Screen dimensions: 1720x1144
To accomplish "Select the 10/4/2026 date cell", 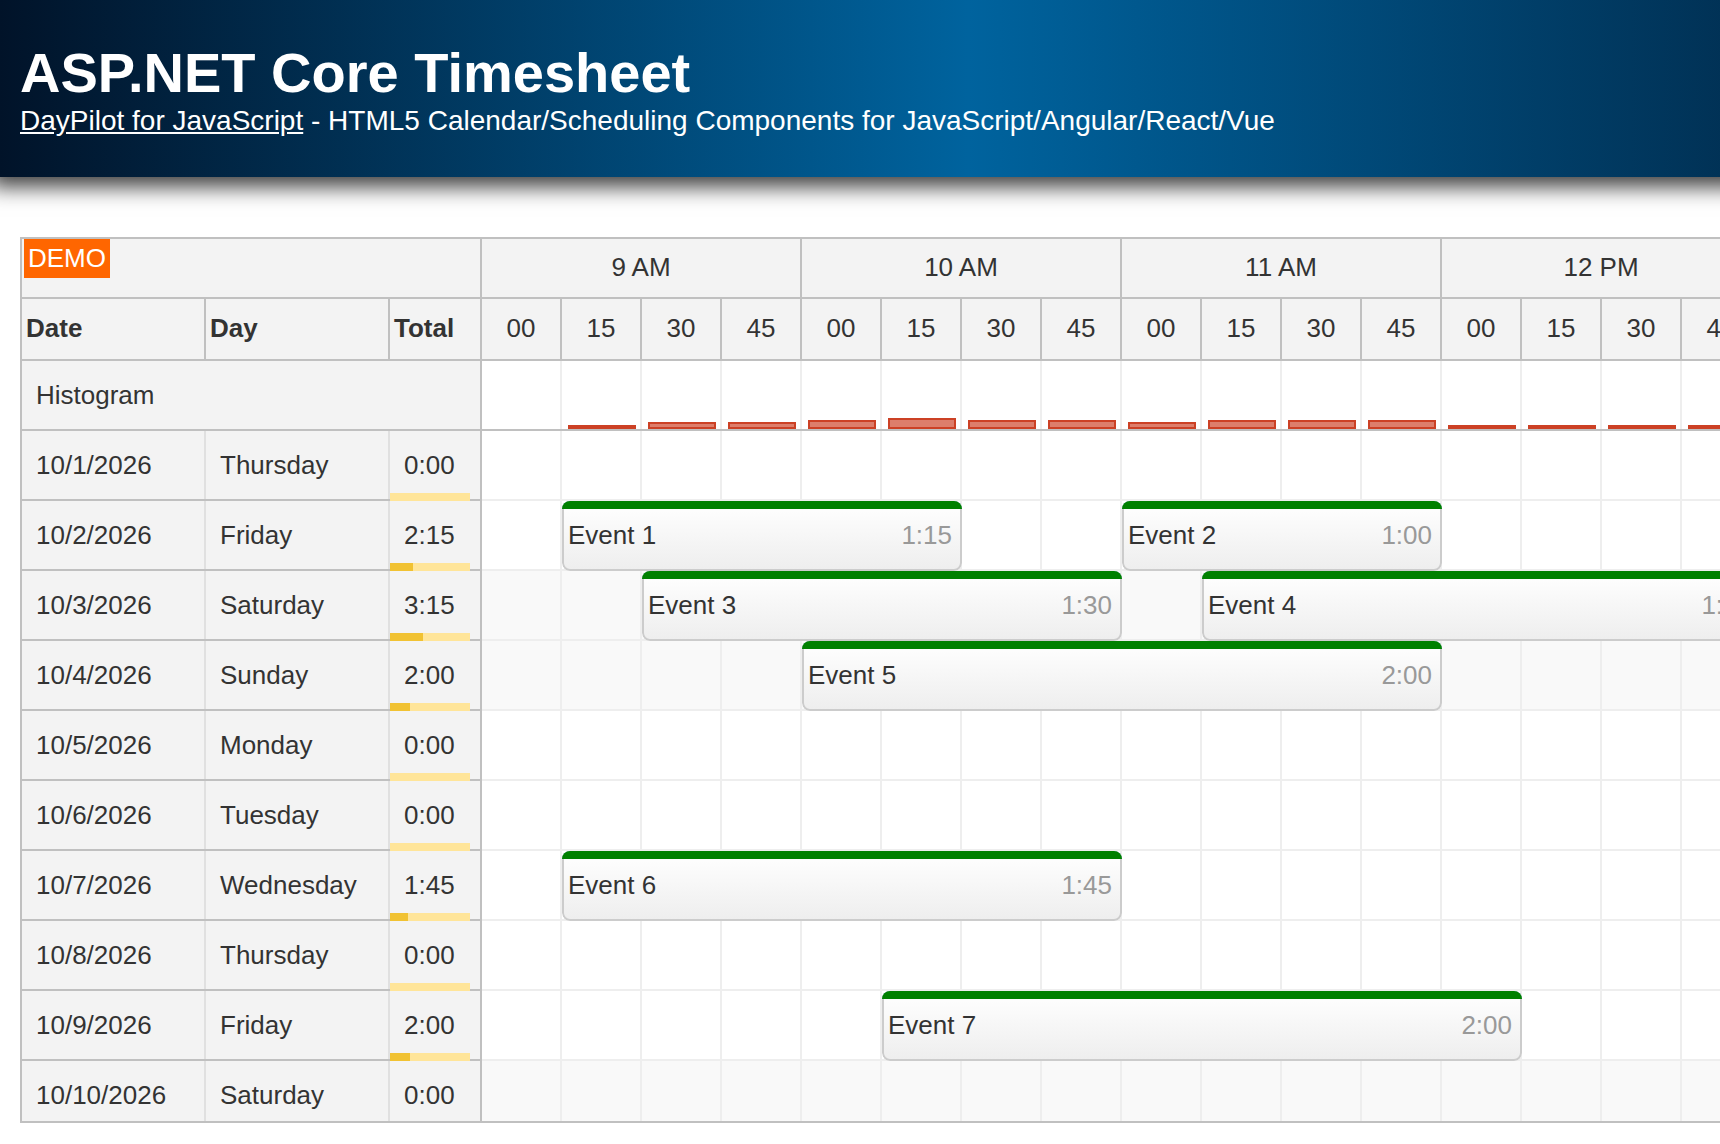I will pos(113,675).
